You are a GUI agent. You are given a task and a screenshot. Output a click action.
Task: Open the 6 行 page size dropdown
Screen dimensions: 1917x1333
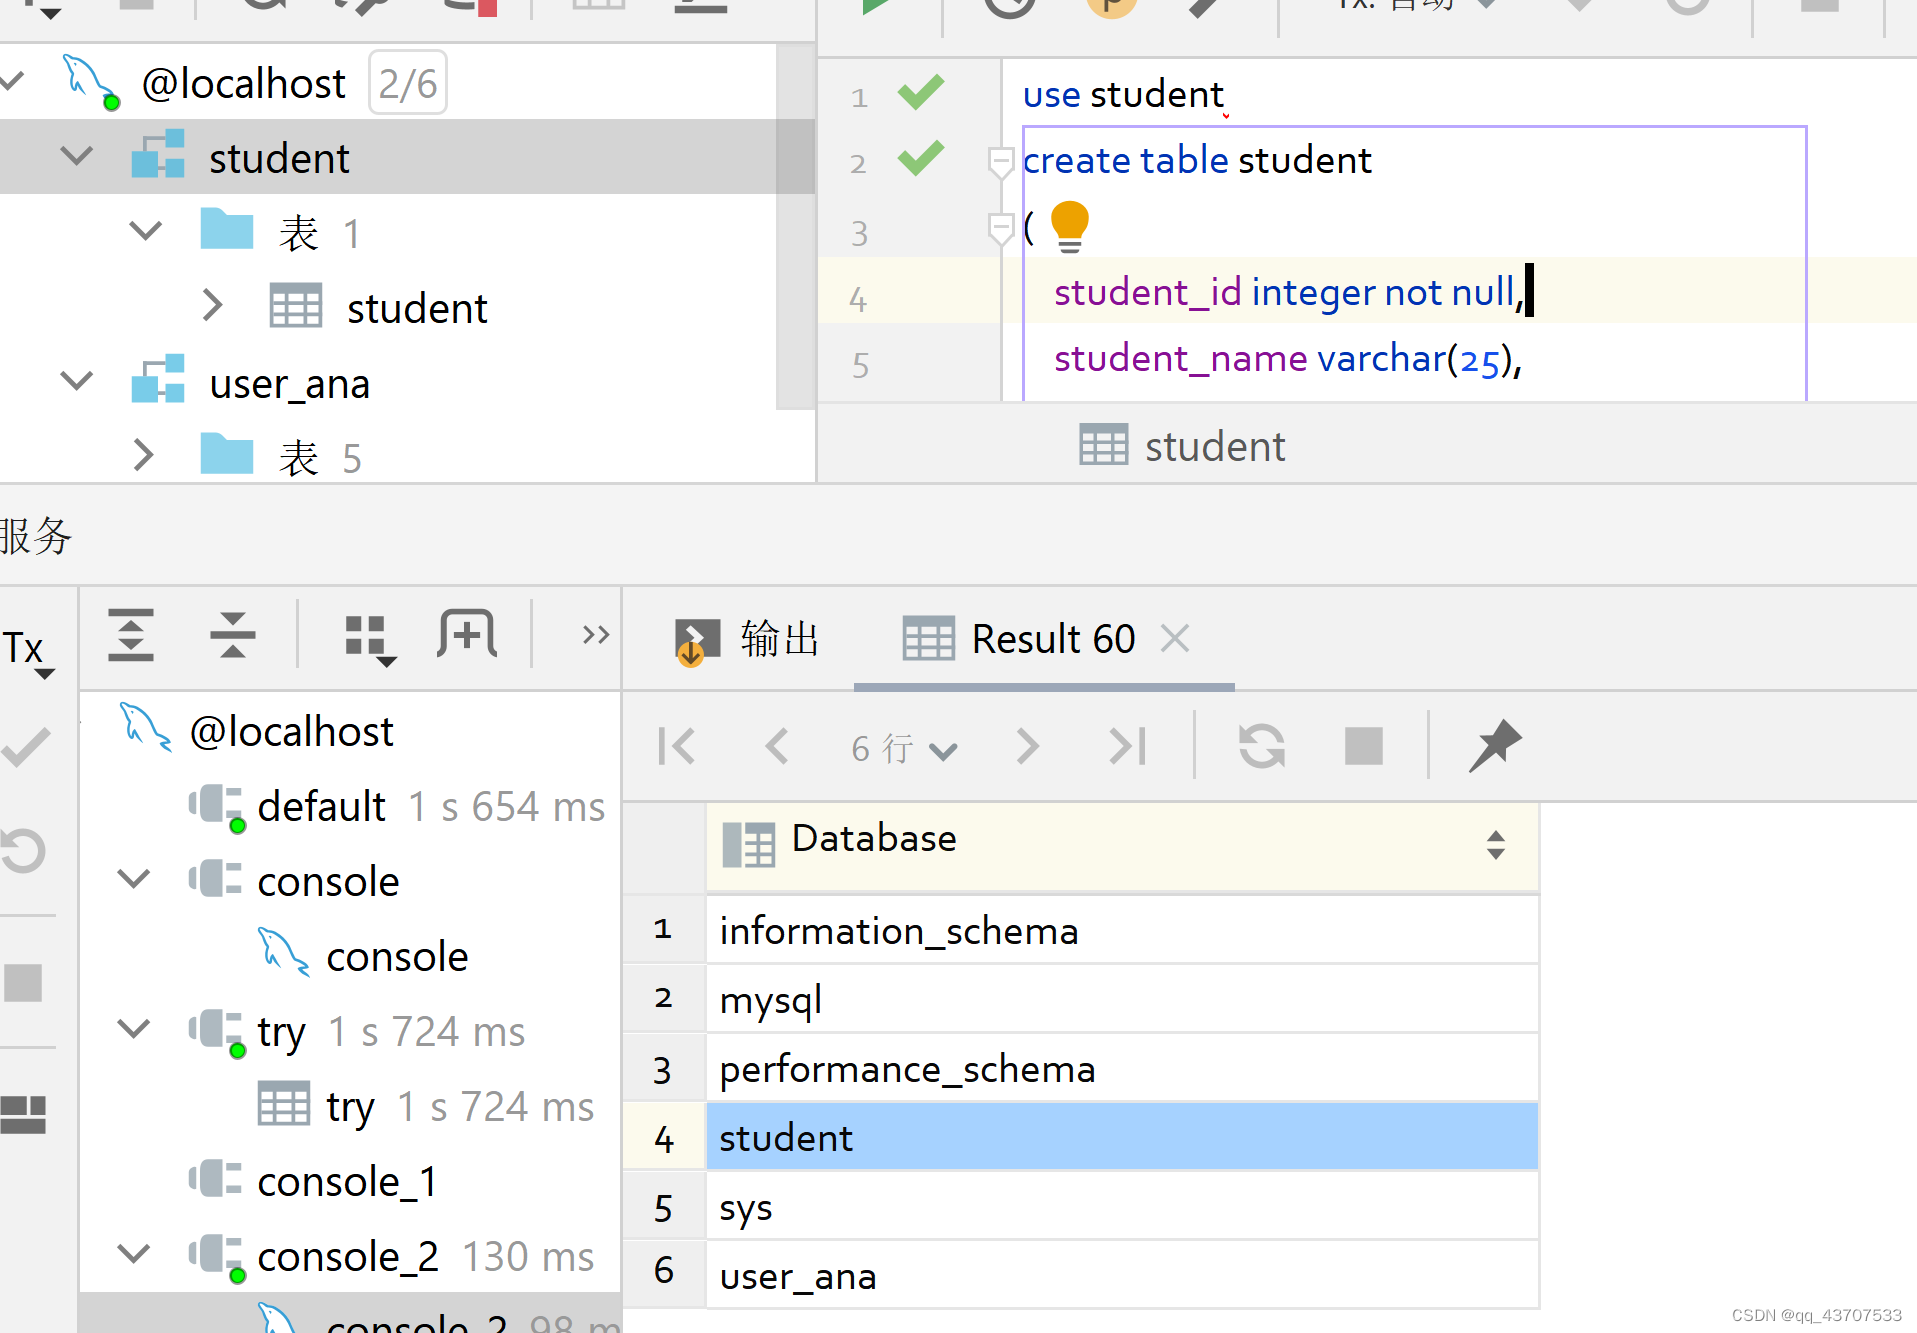[x=904, y=748]
